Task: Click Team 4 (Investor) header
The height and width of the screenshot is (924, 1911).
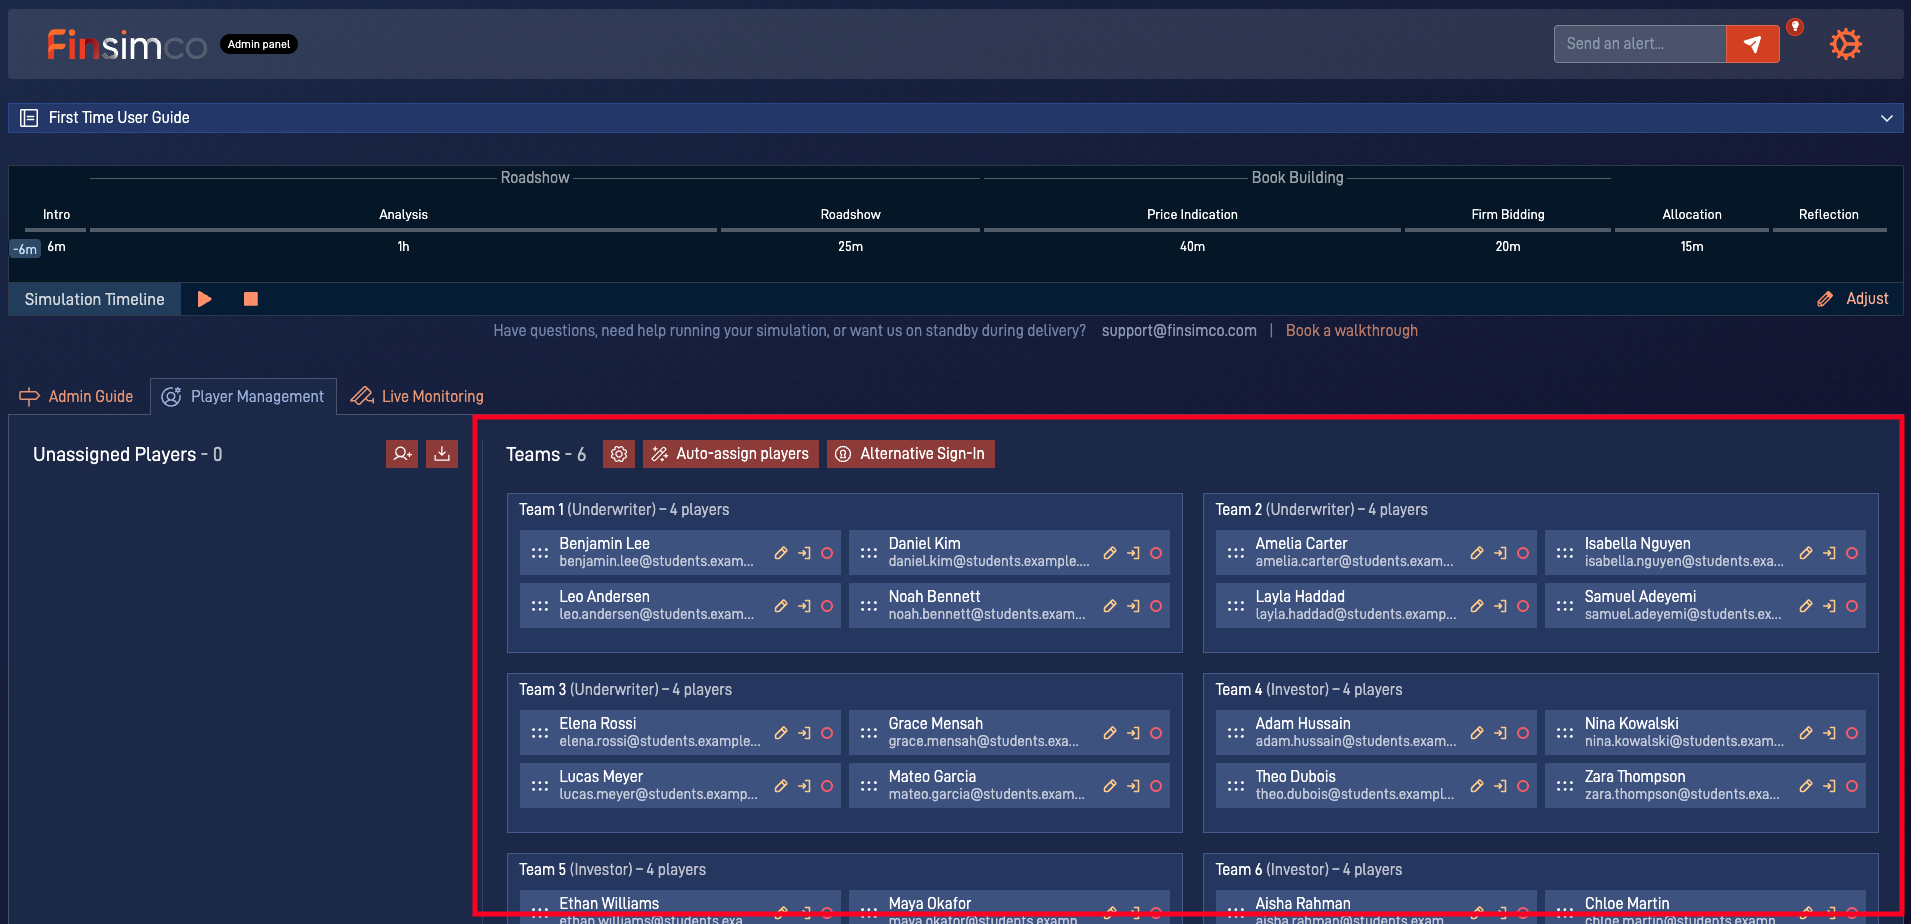Action: click(1309, 690)
